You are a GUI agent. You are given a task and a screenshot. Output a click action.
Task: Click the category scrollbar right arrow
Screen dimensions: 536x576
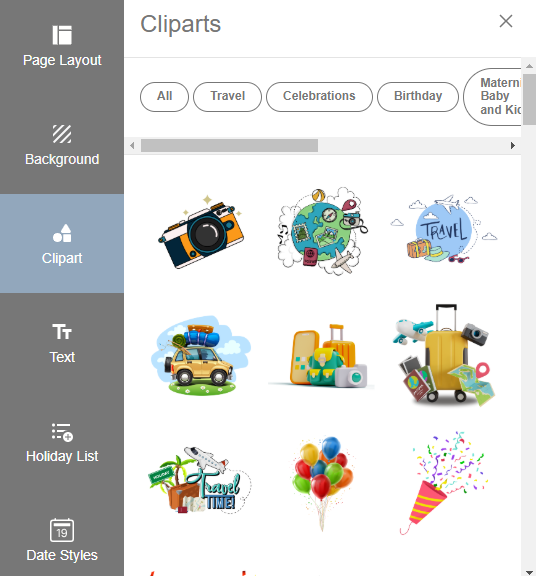coord(513,145)
